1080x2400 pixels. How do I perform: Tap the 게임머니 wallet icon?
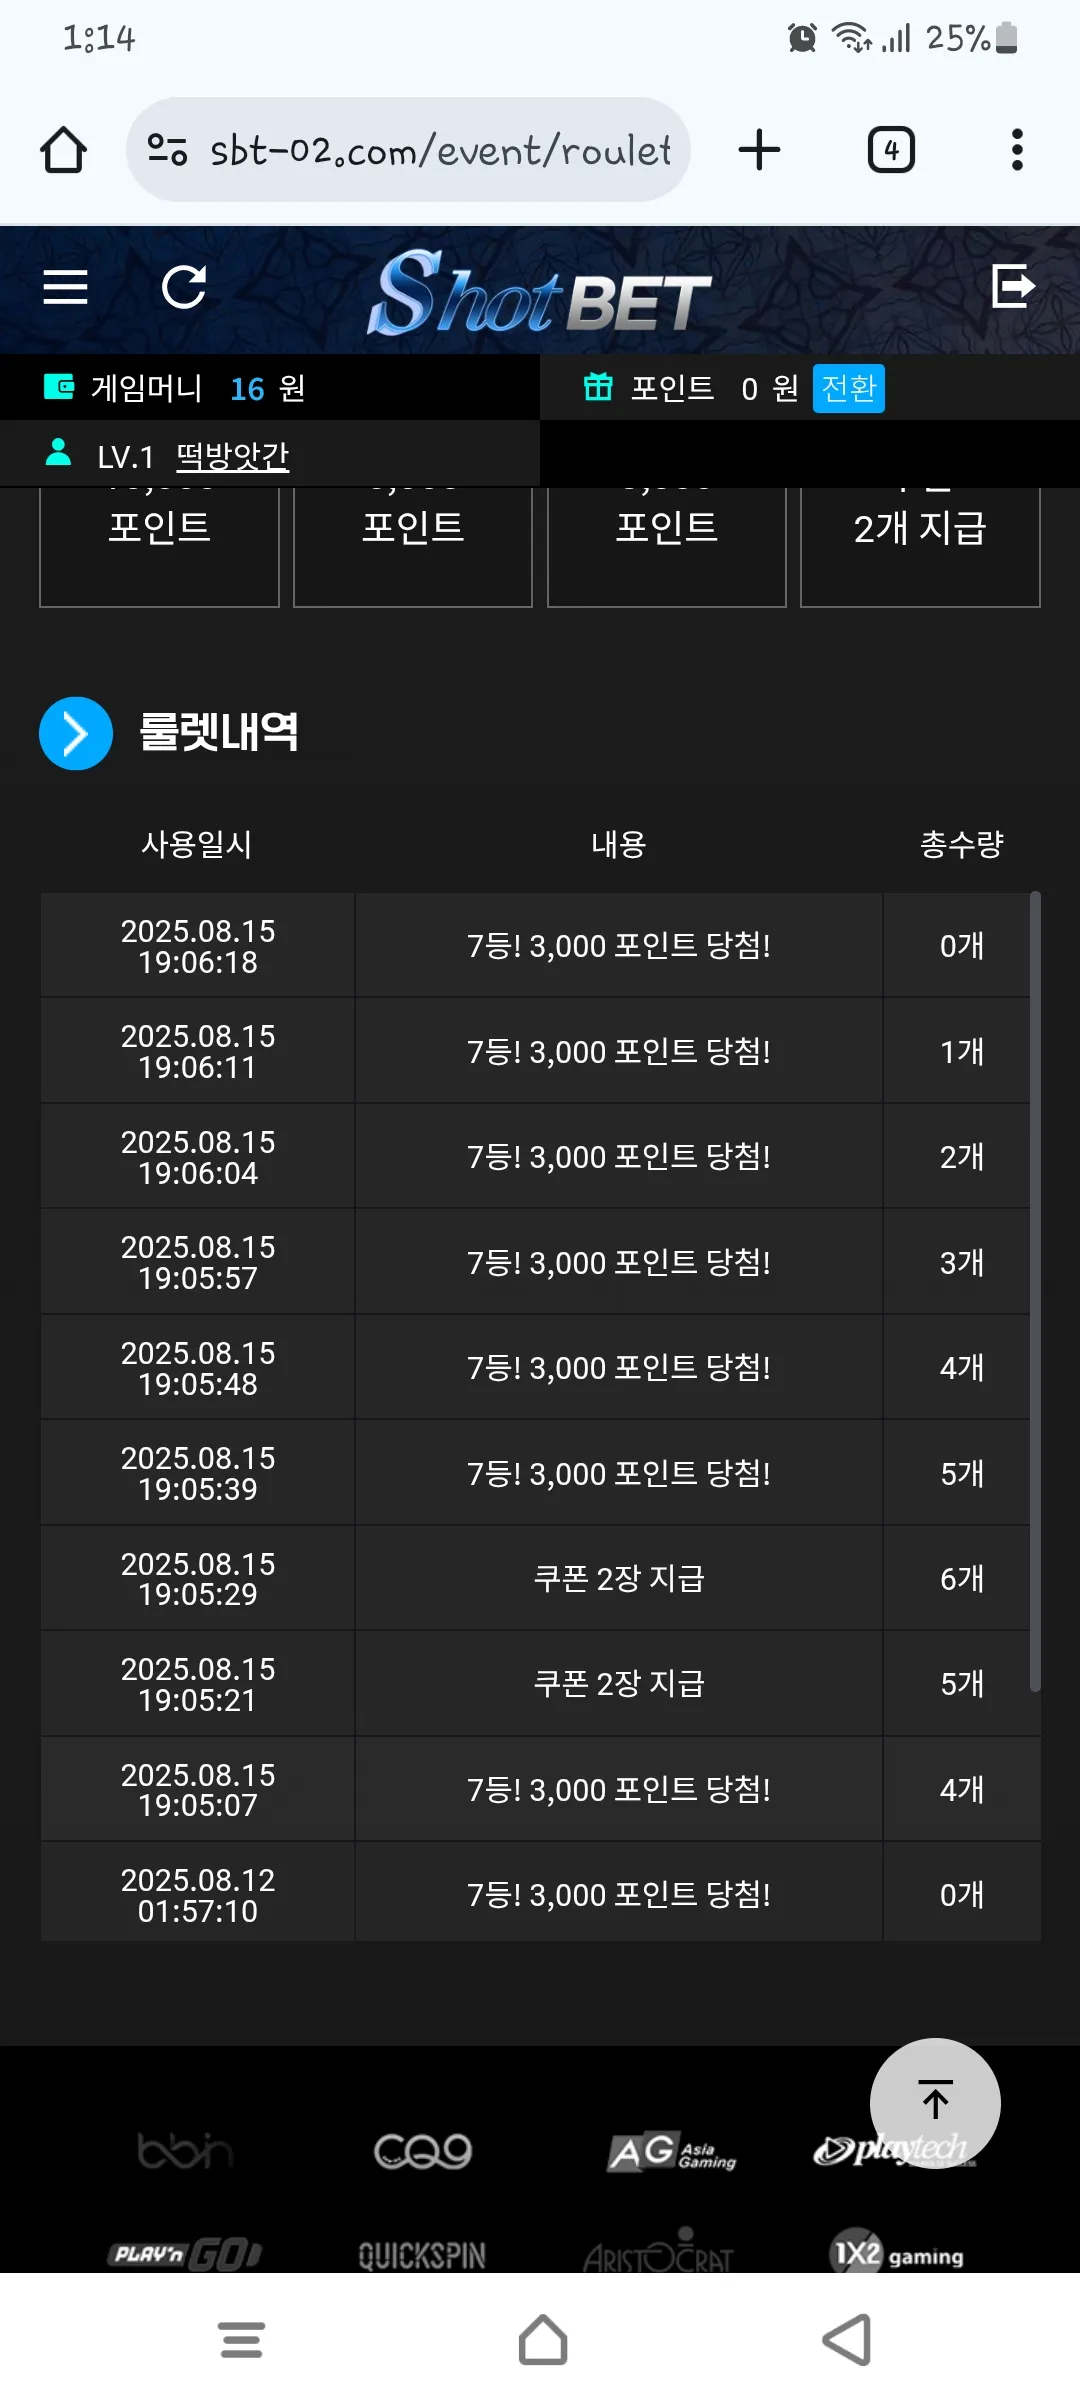59,387
